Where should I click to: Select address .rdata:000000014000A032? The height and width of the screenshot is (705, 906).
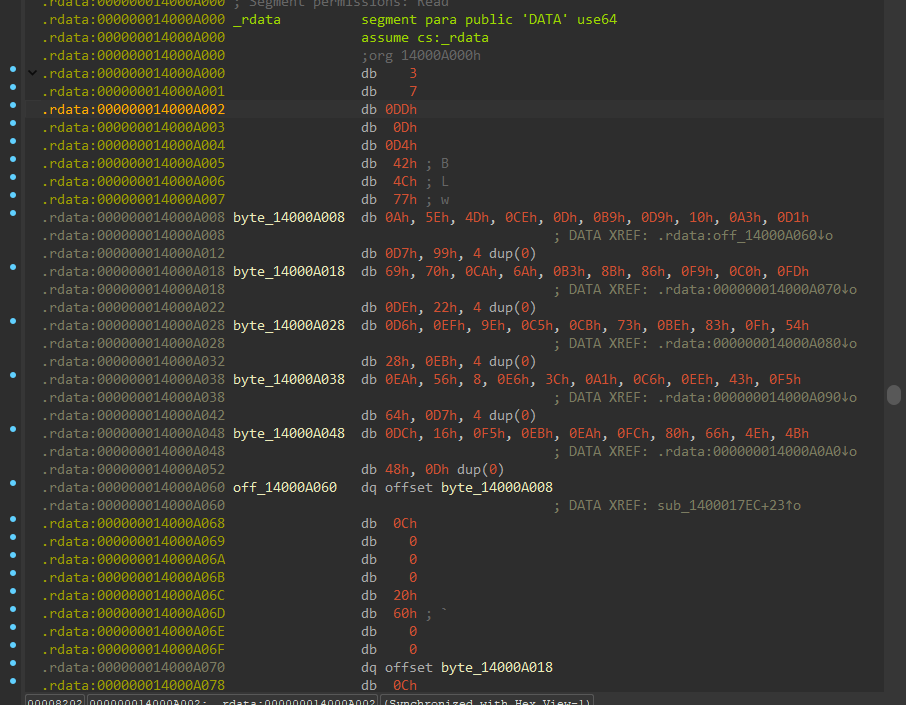[133, 361]
